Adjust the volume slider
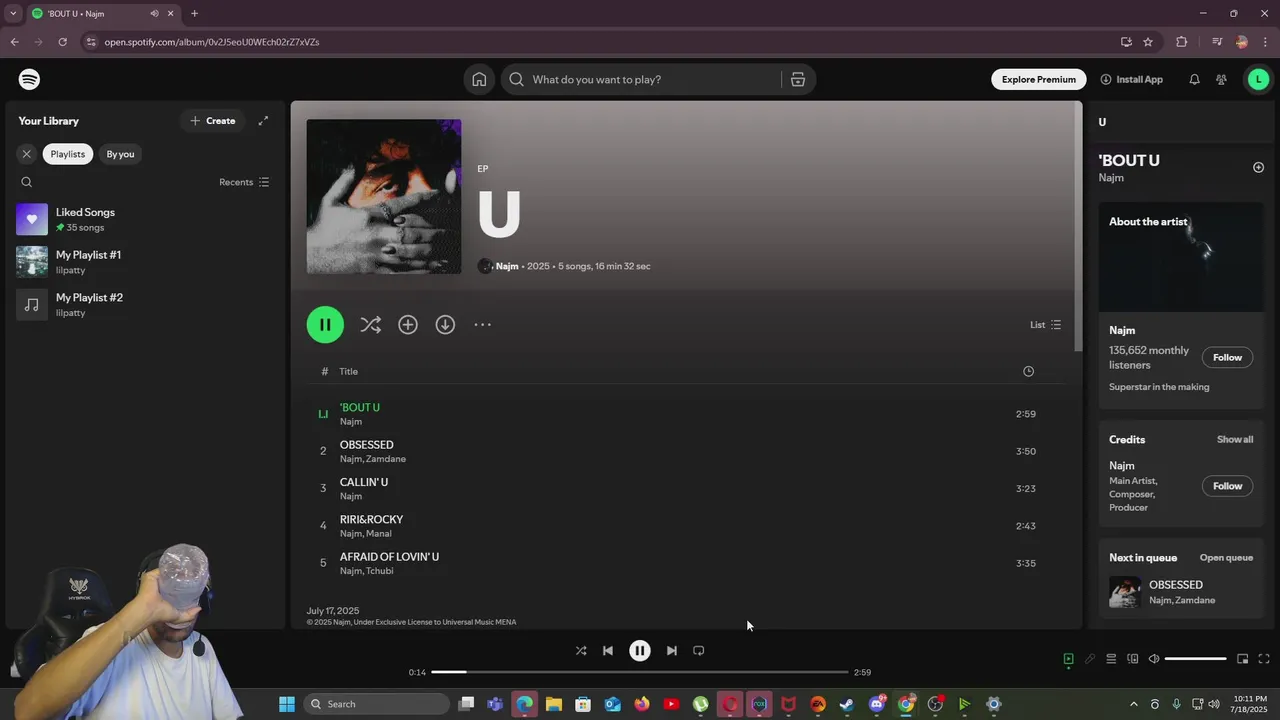The width and height of the screenshot is (1280, 720). [1196, 659]
